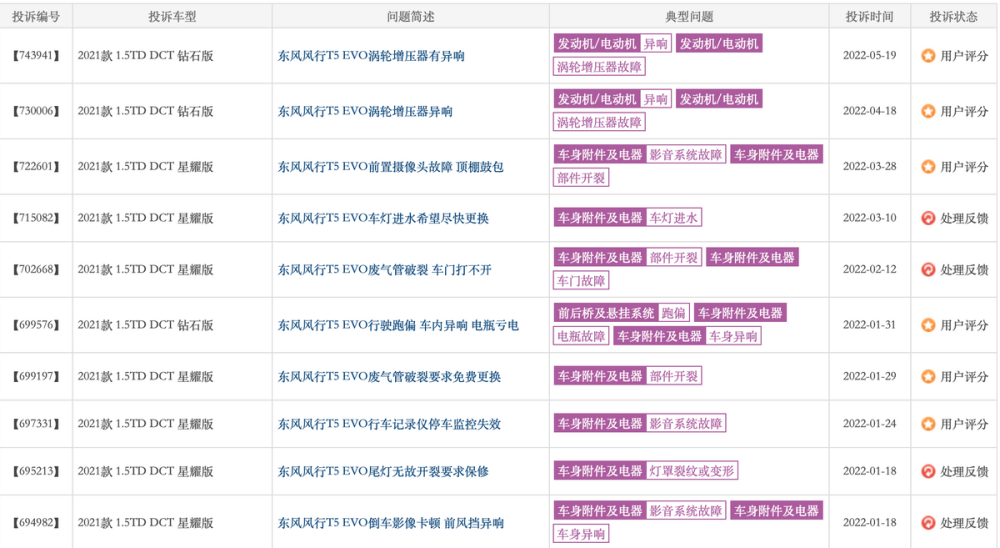Click the 投诉时间 column header
Image resolution: width=1000 pixels, height=548 pixels.
(869, 17)
